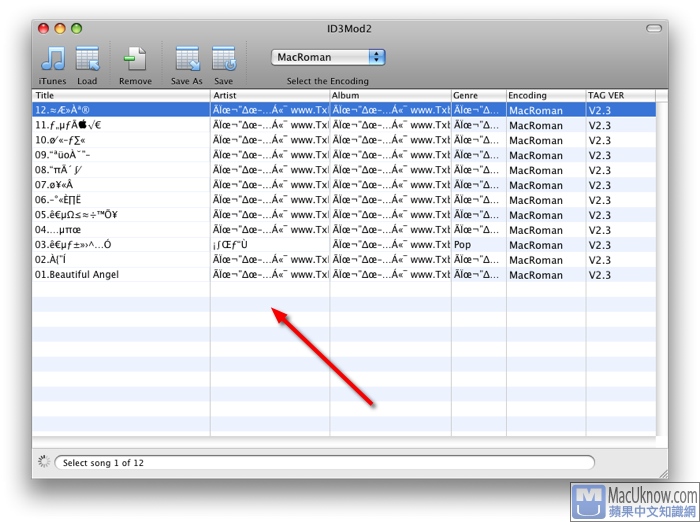
Task: Select the song row starting with 06.
Action: coord(344,200)
